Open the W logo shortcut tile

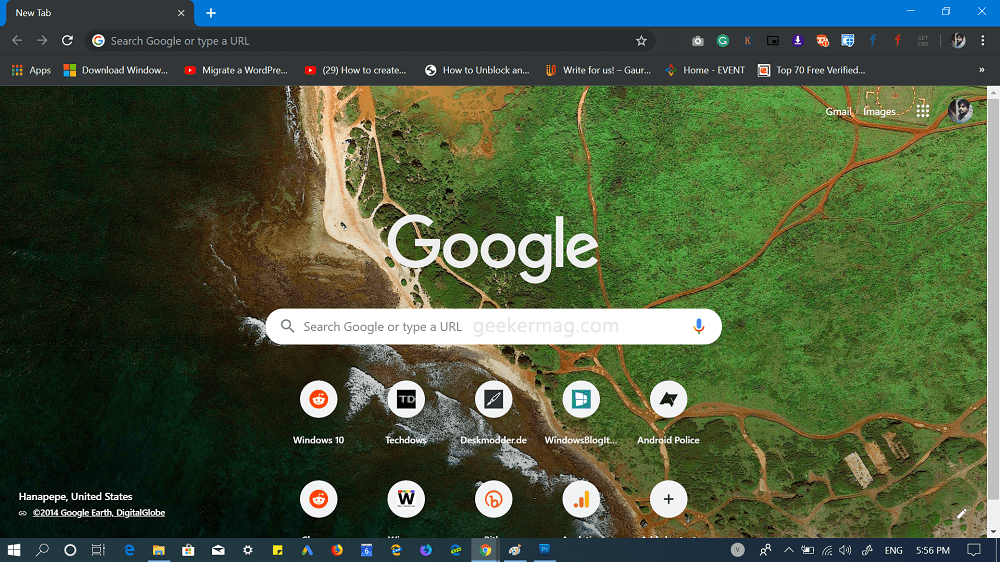pyautogui.click(x=406, y=499)
